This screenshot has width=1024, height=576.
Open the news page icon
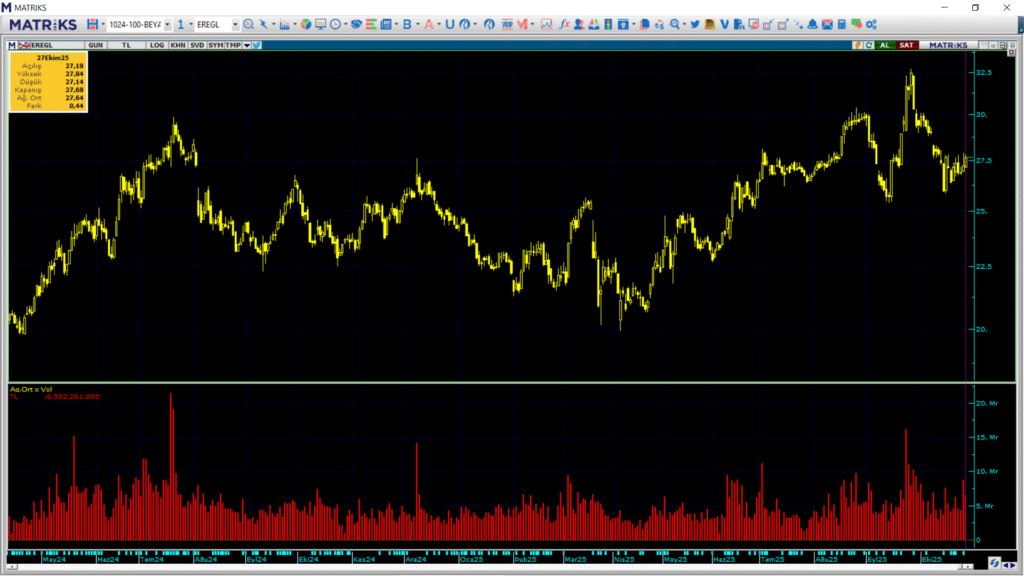(386, 24)
